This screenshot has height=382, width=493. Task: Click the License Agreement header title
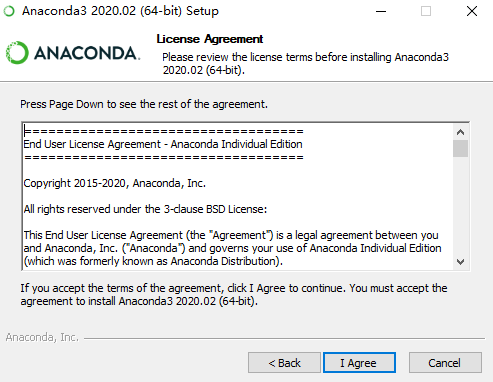tap(210, 39)
